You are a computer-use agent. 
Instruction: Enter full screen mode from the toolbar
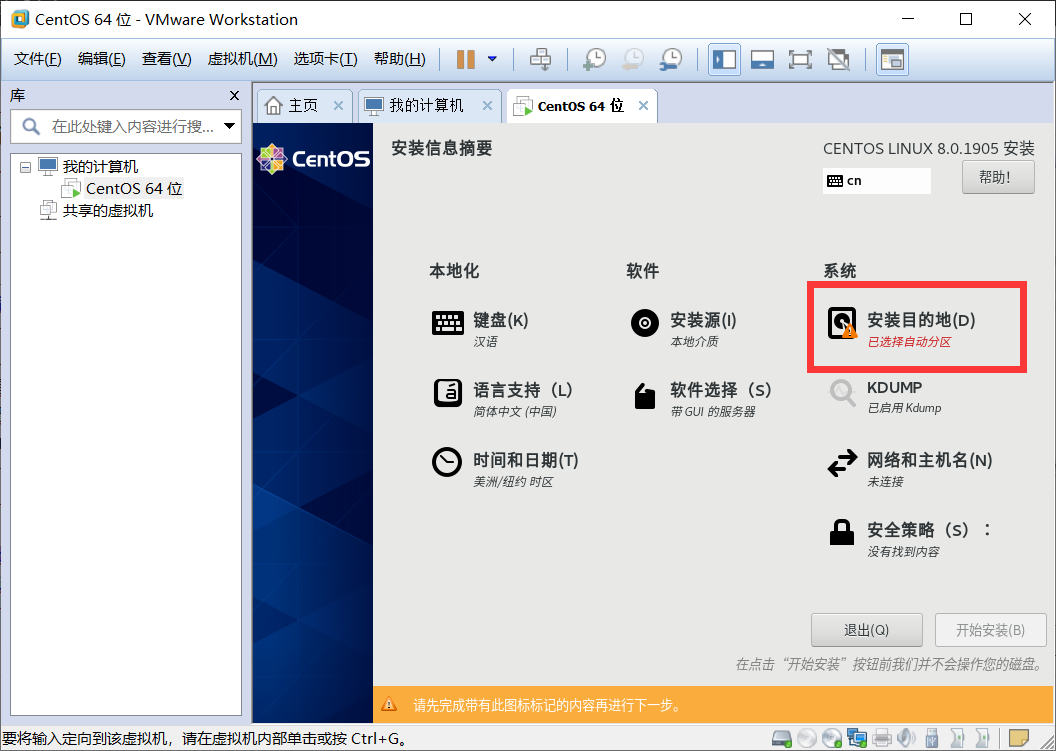[800, 59]
